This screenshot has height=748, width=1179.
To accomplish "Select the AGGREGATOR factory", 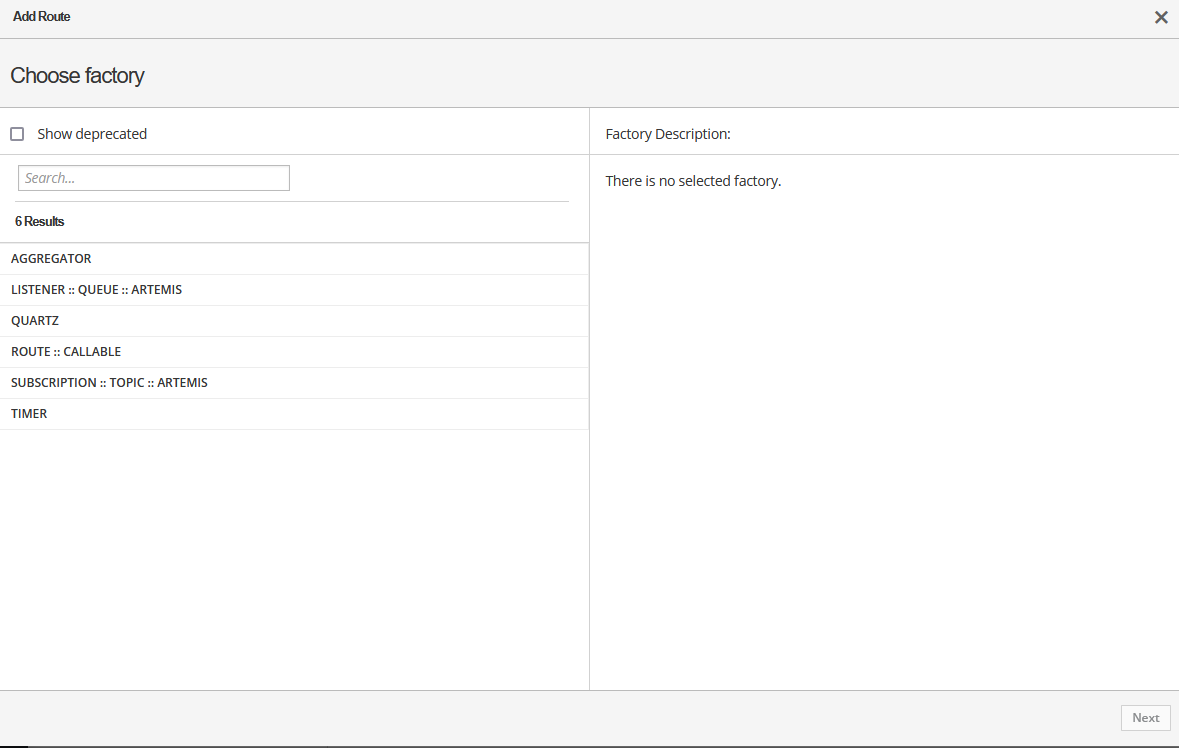I will [51, 259].
